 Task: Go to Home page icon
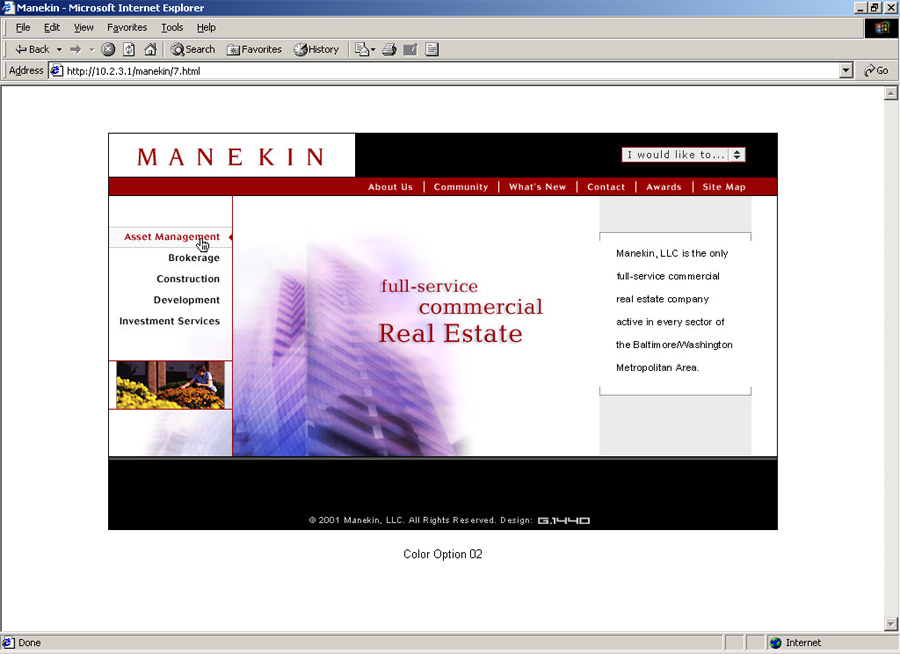(150, 49)
